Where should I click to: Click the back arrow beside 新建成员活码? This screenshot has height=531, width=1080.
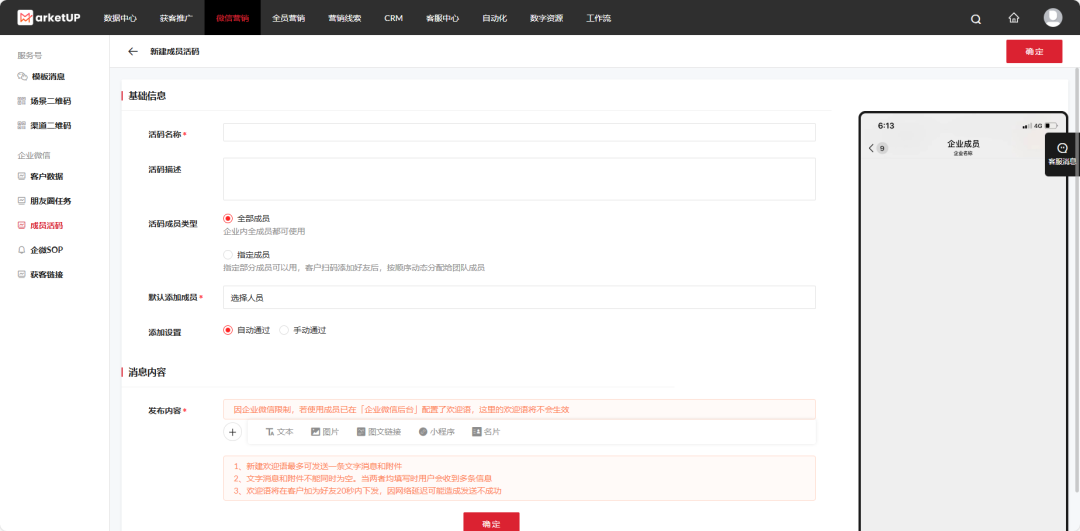[133, 51]
